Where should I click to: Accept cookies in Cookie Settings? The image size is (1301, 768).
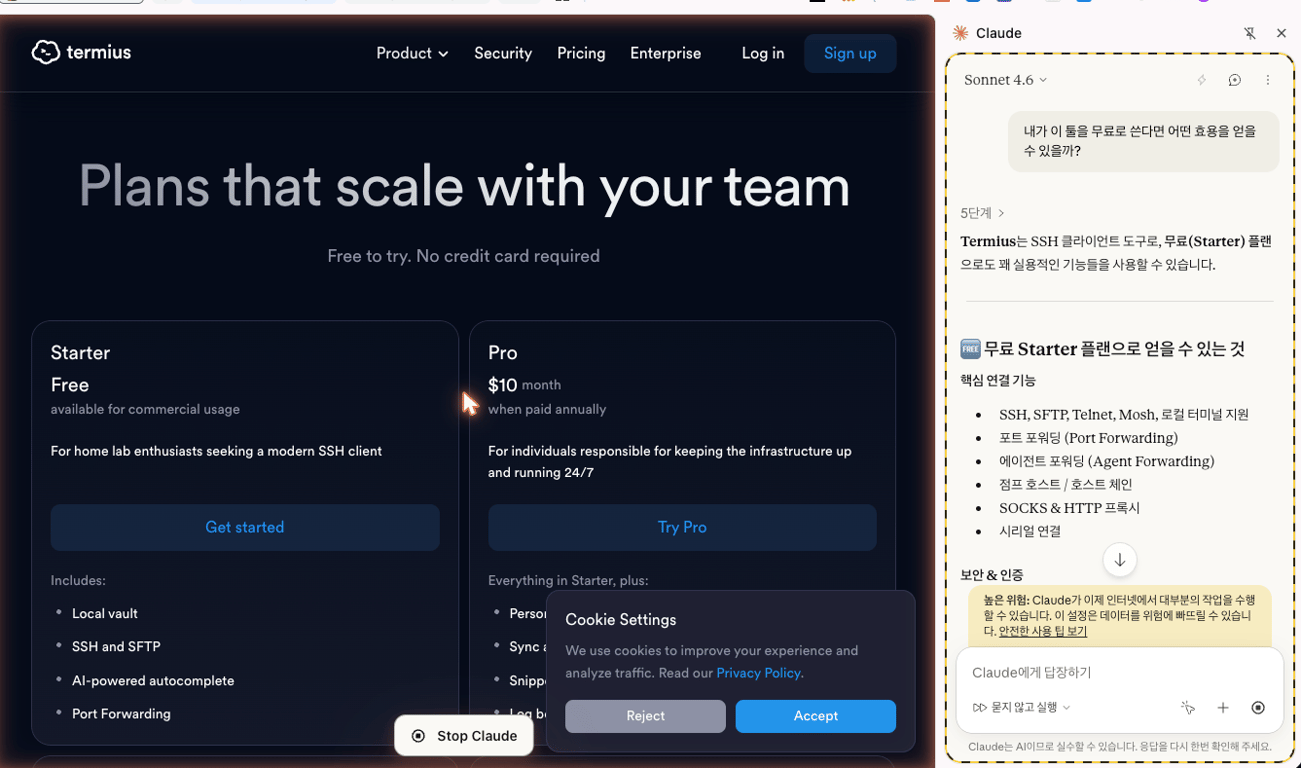click(x=816, y=716)
